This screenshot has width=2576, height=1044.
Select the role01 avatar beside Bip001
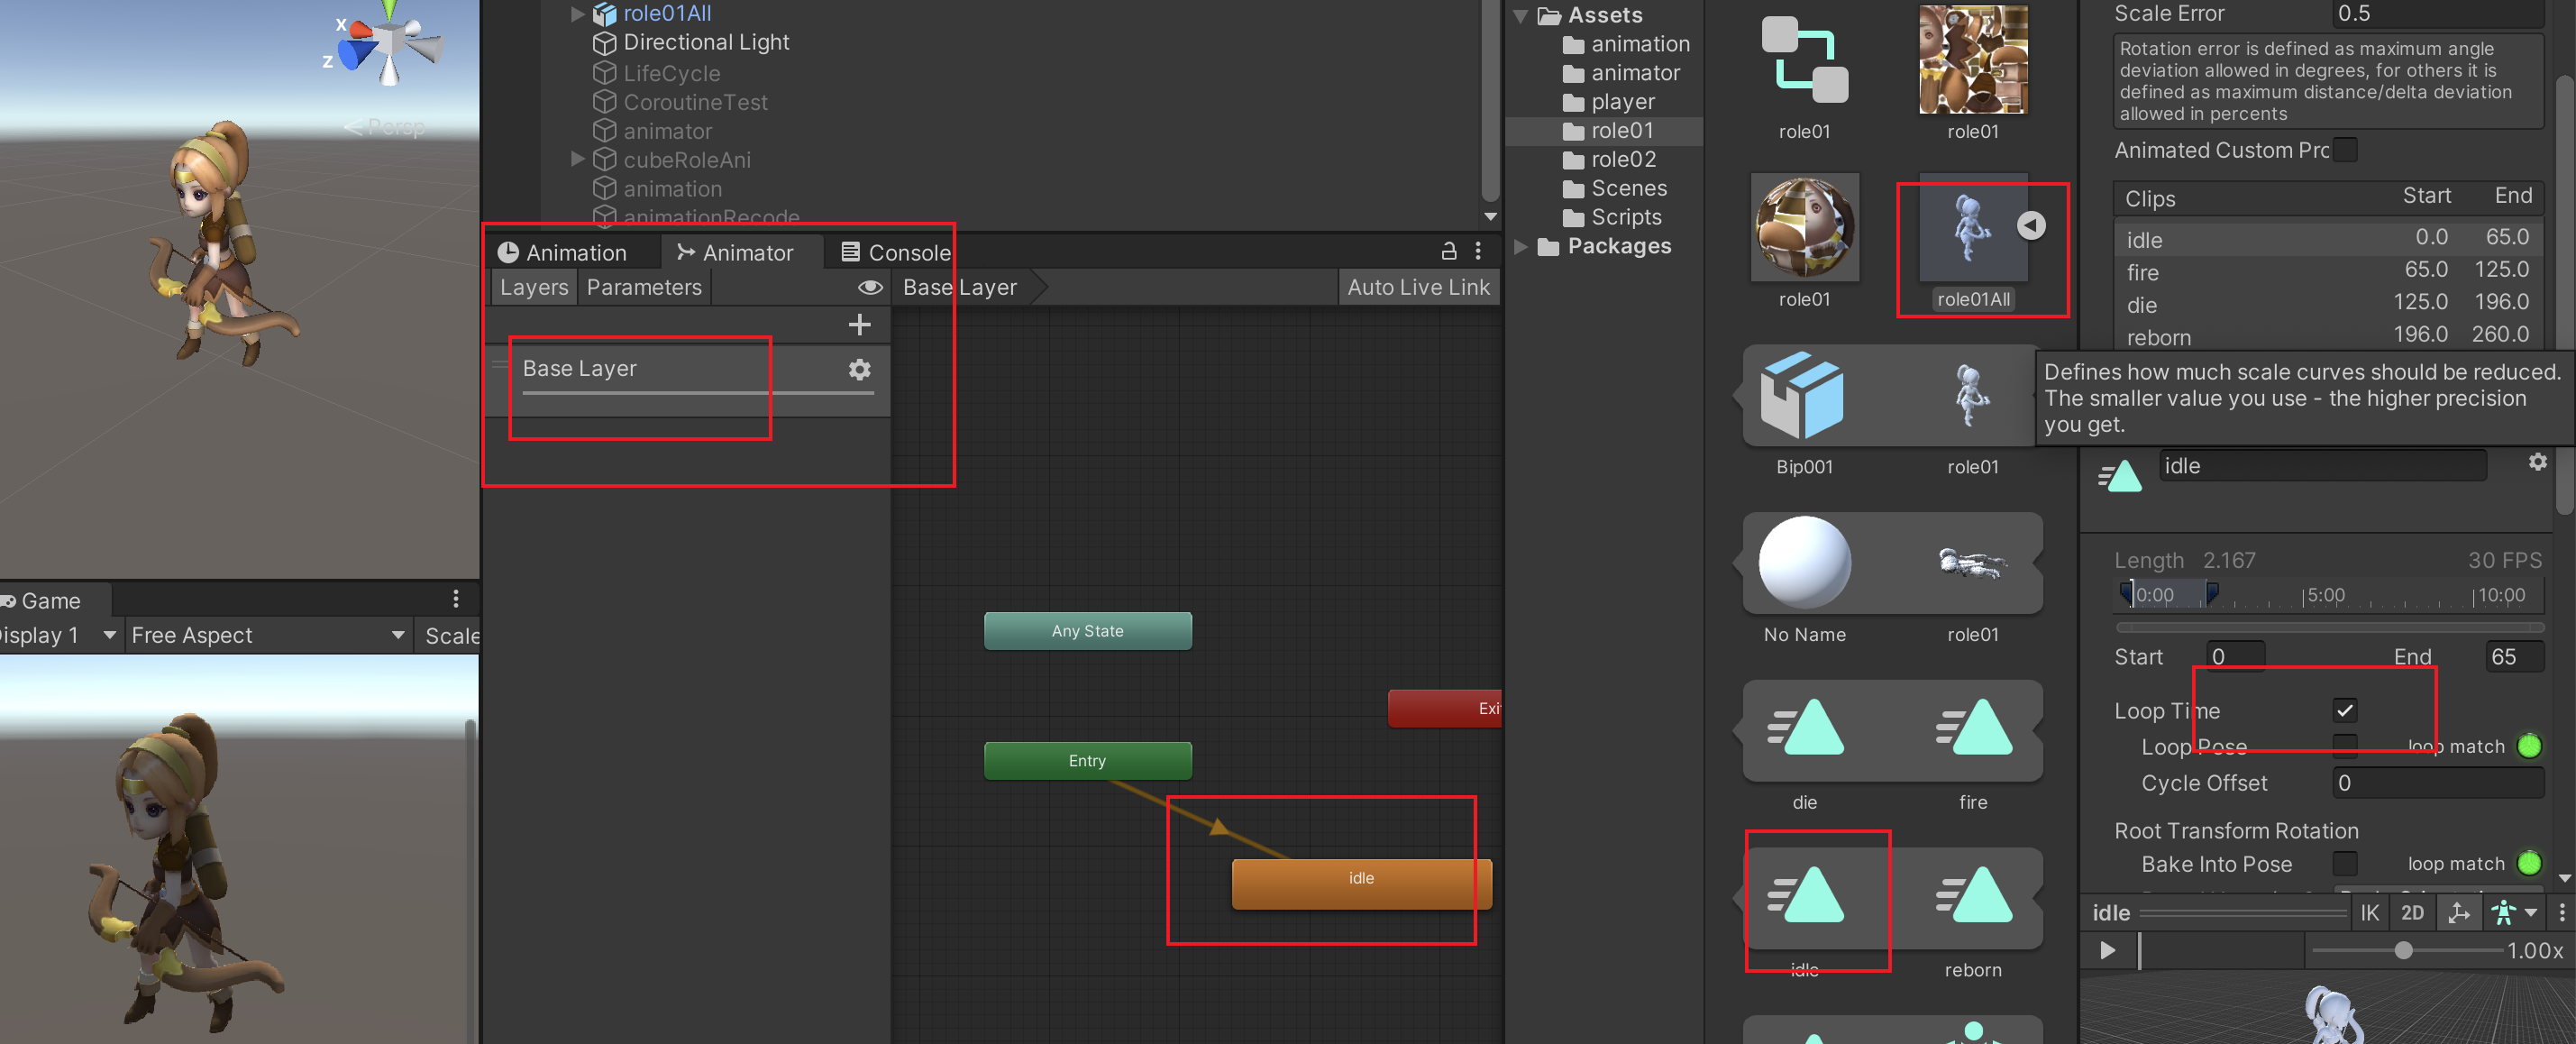click(x=1972, y=396)
